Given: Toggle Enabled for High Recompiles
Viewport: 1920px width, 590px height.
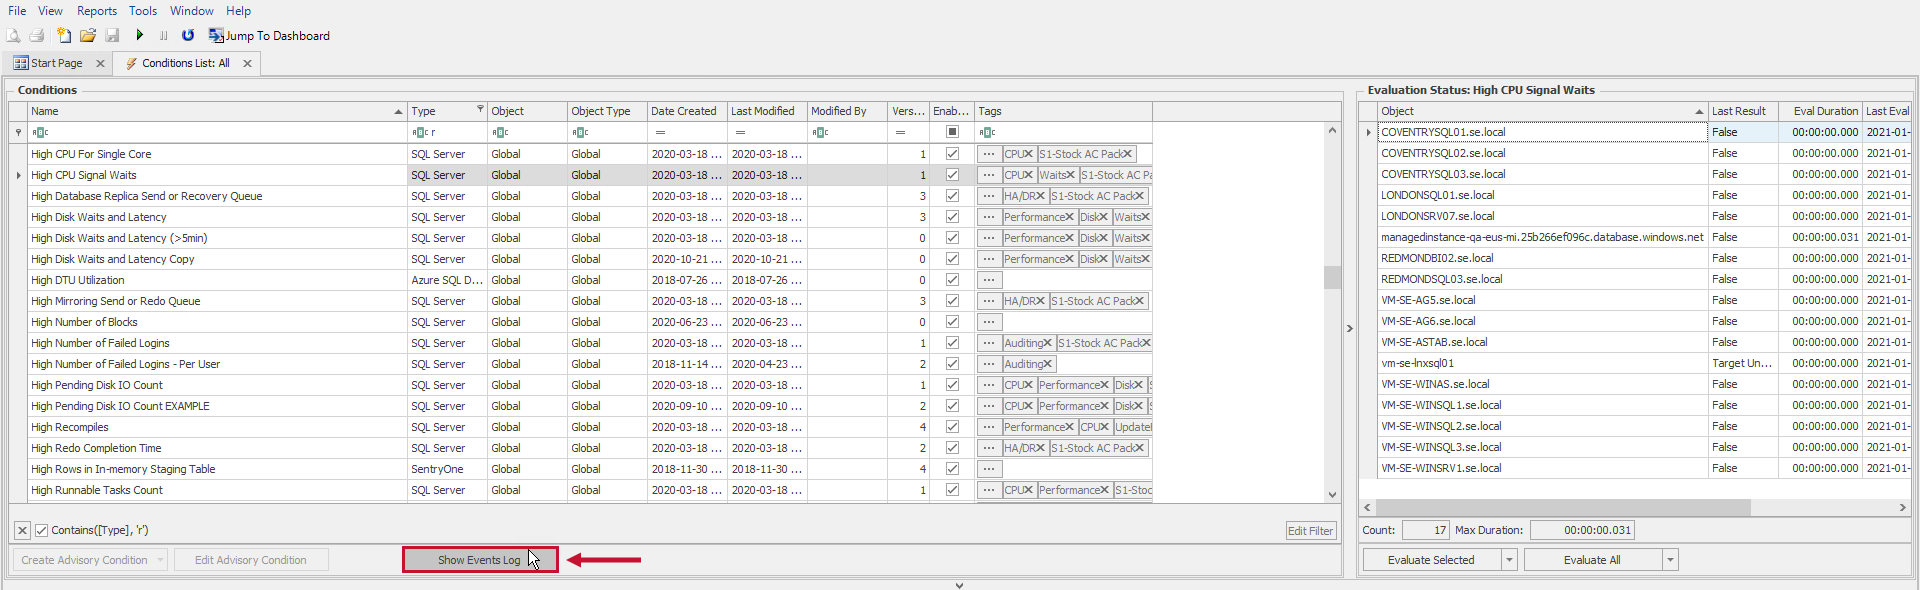Looking at the screenshot, I should click(952, 427).
